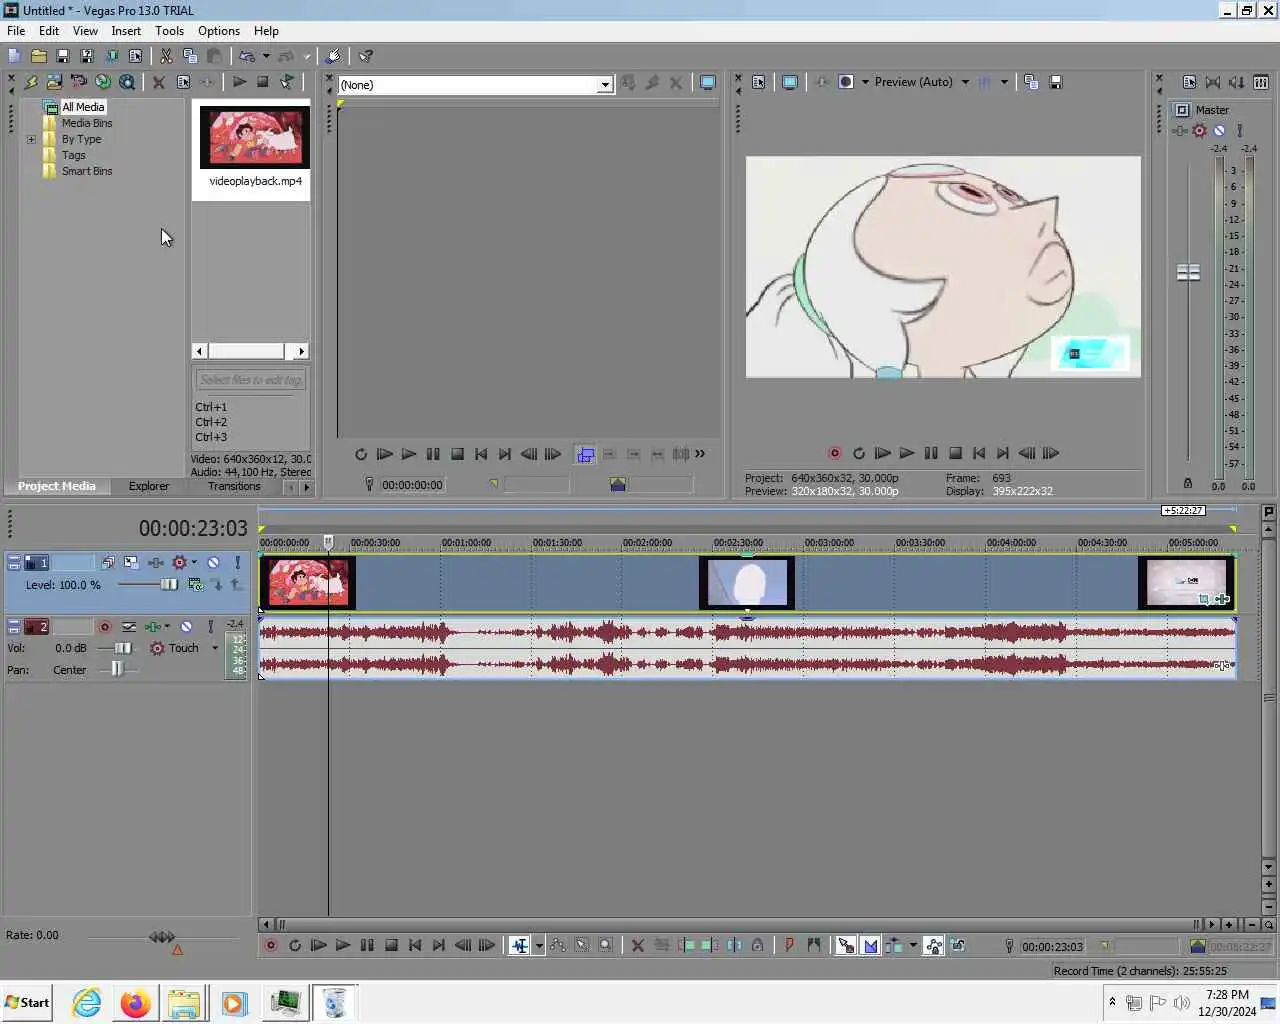The image size is (1280, 1024).
Task: Open track 1 automation settings dropdown arrow
Action: (194, 563)
